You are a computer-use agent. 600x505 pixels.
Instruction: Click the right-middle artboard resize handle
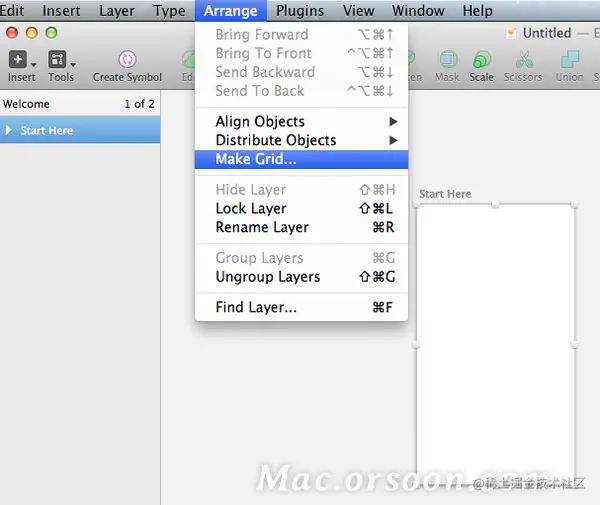click(x=574, y=345)
